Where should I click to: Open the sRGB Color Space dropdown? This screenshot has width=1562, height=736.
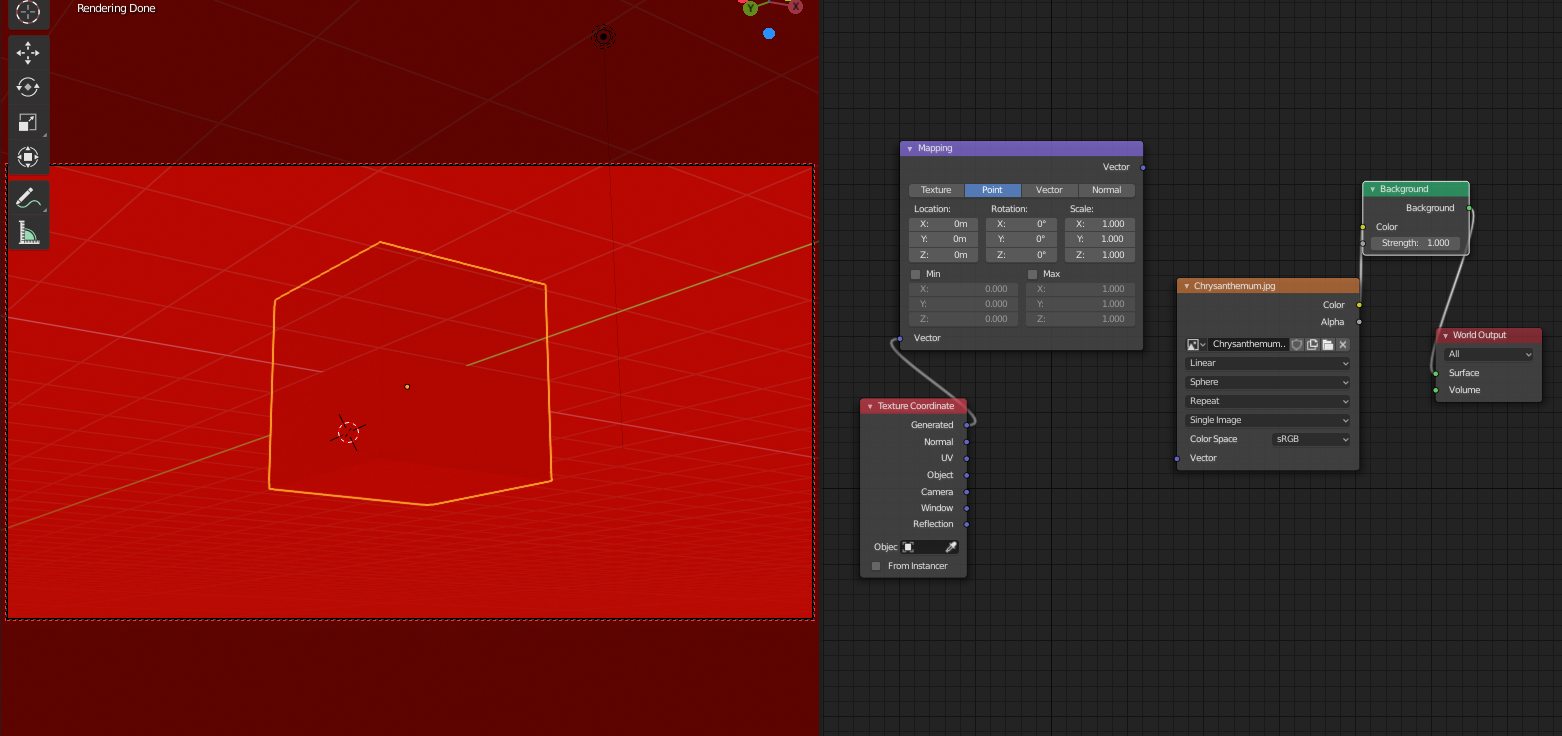(1311, 439)
